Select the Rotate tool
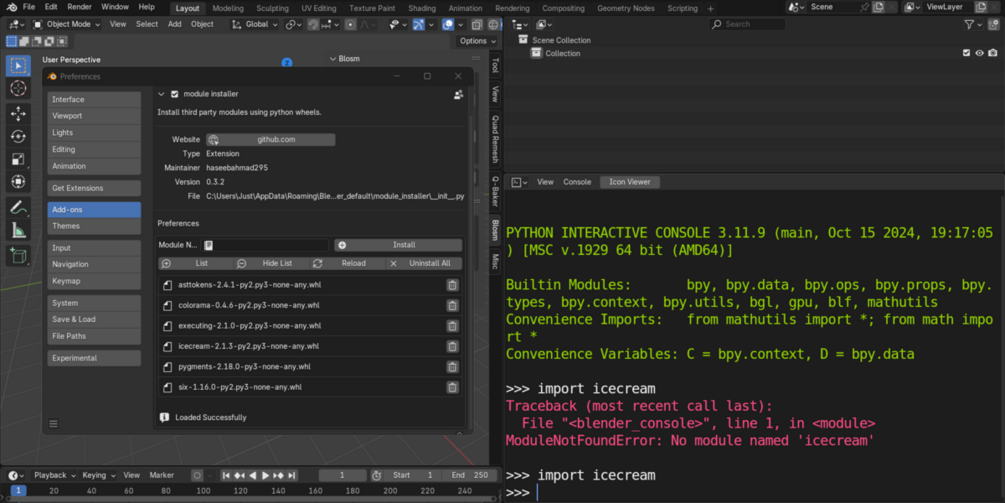1005x503 pixels. click(18, 136)
